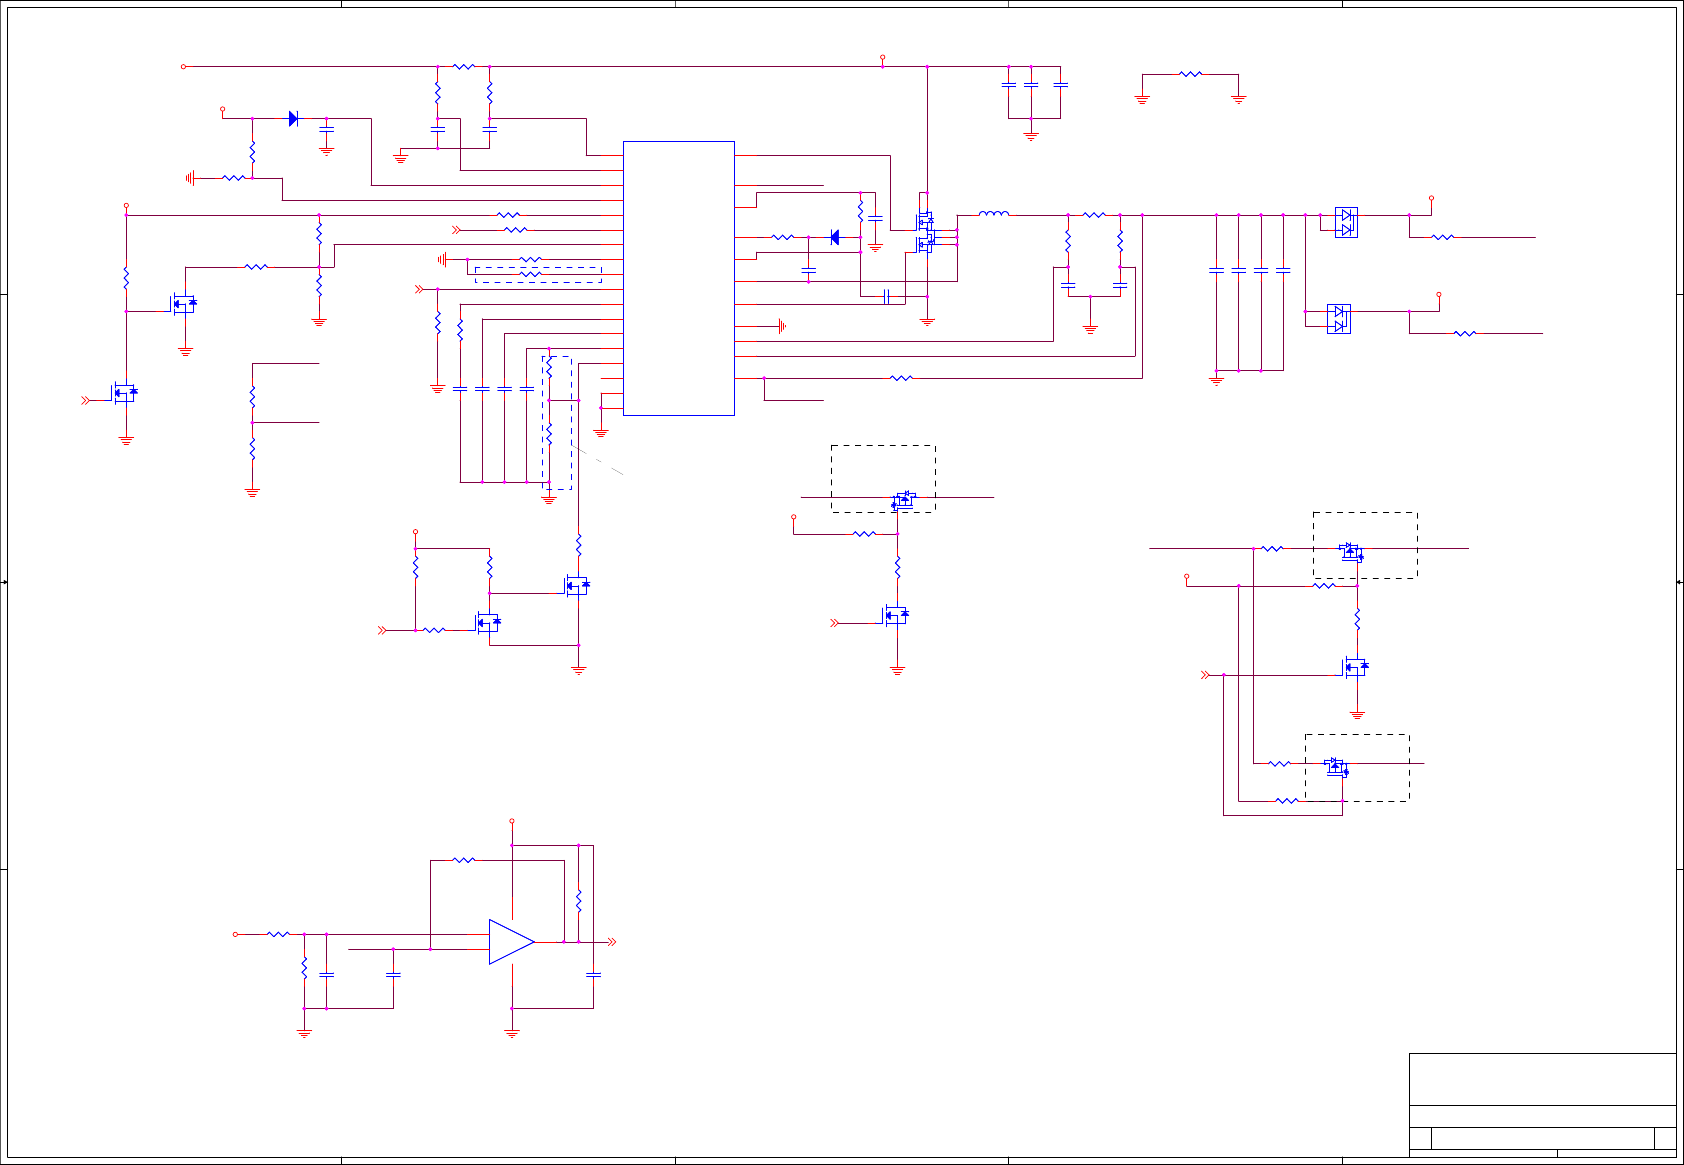The width and height of the screenshot is (1684, 1165).
Task: Click the title block in the sheet corner
Action: (x=1542, y=1104)
